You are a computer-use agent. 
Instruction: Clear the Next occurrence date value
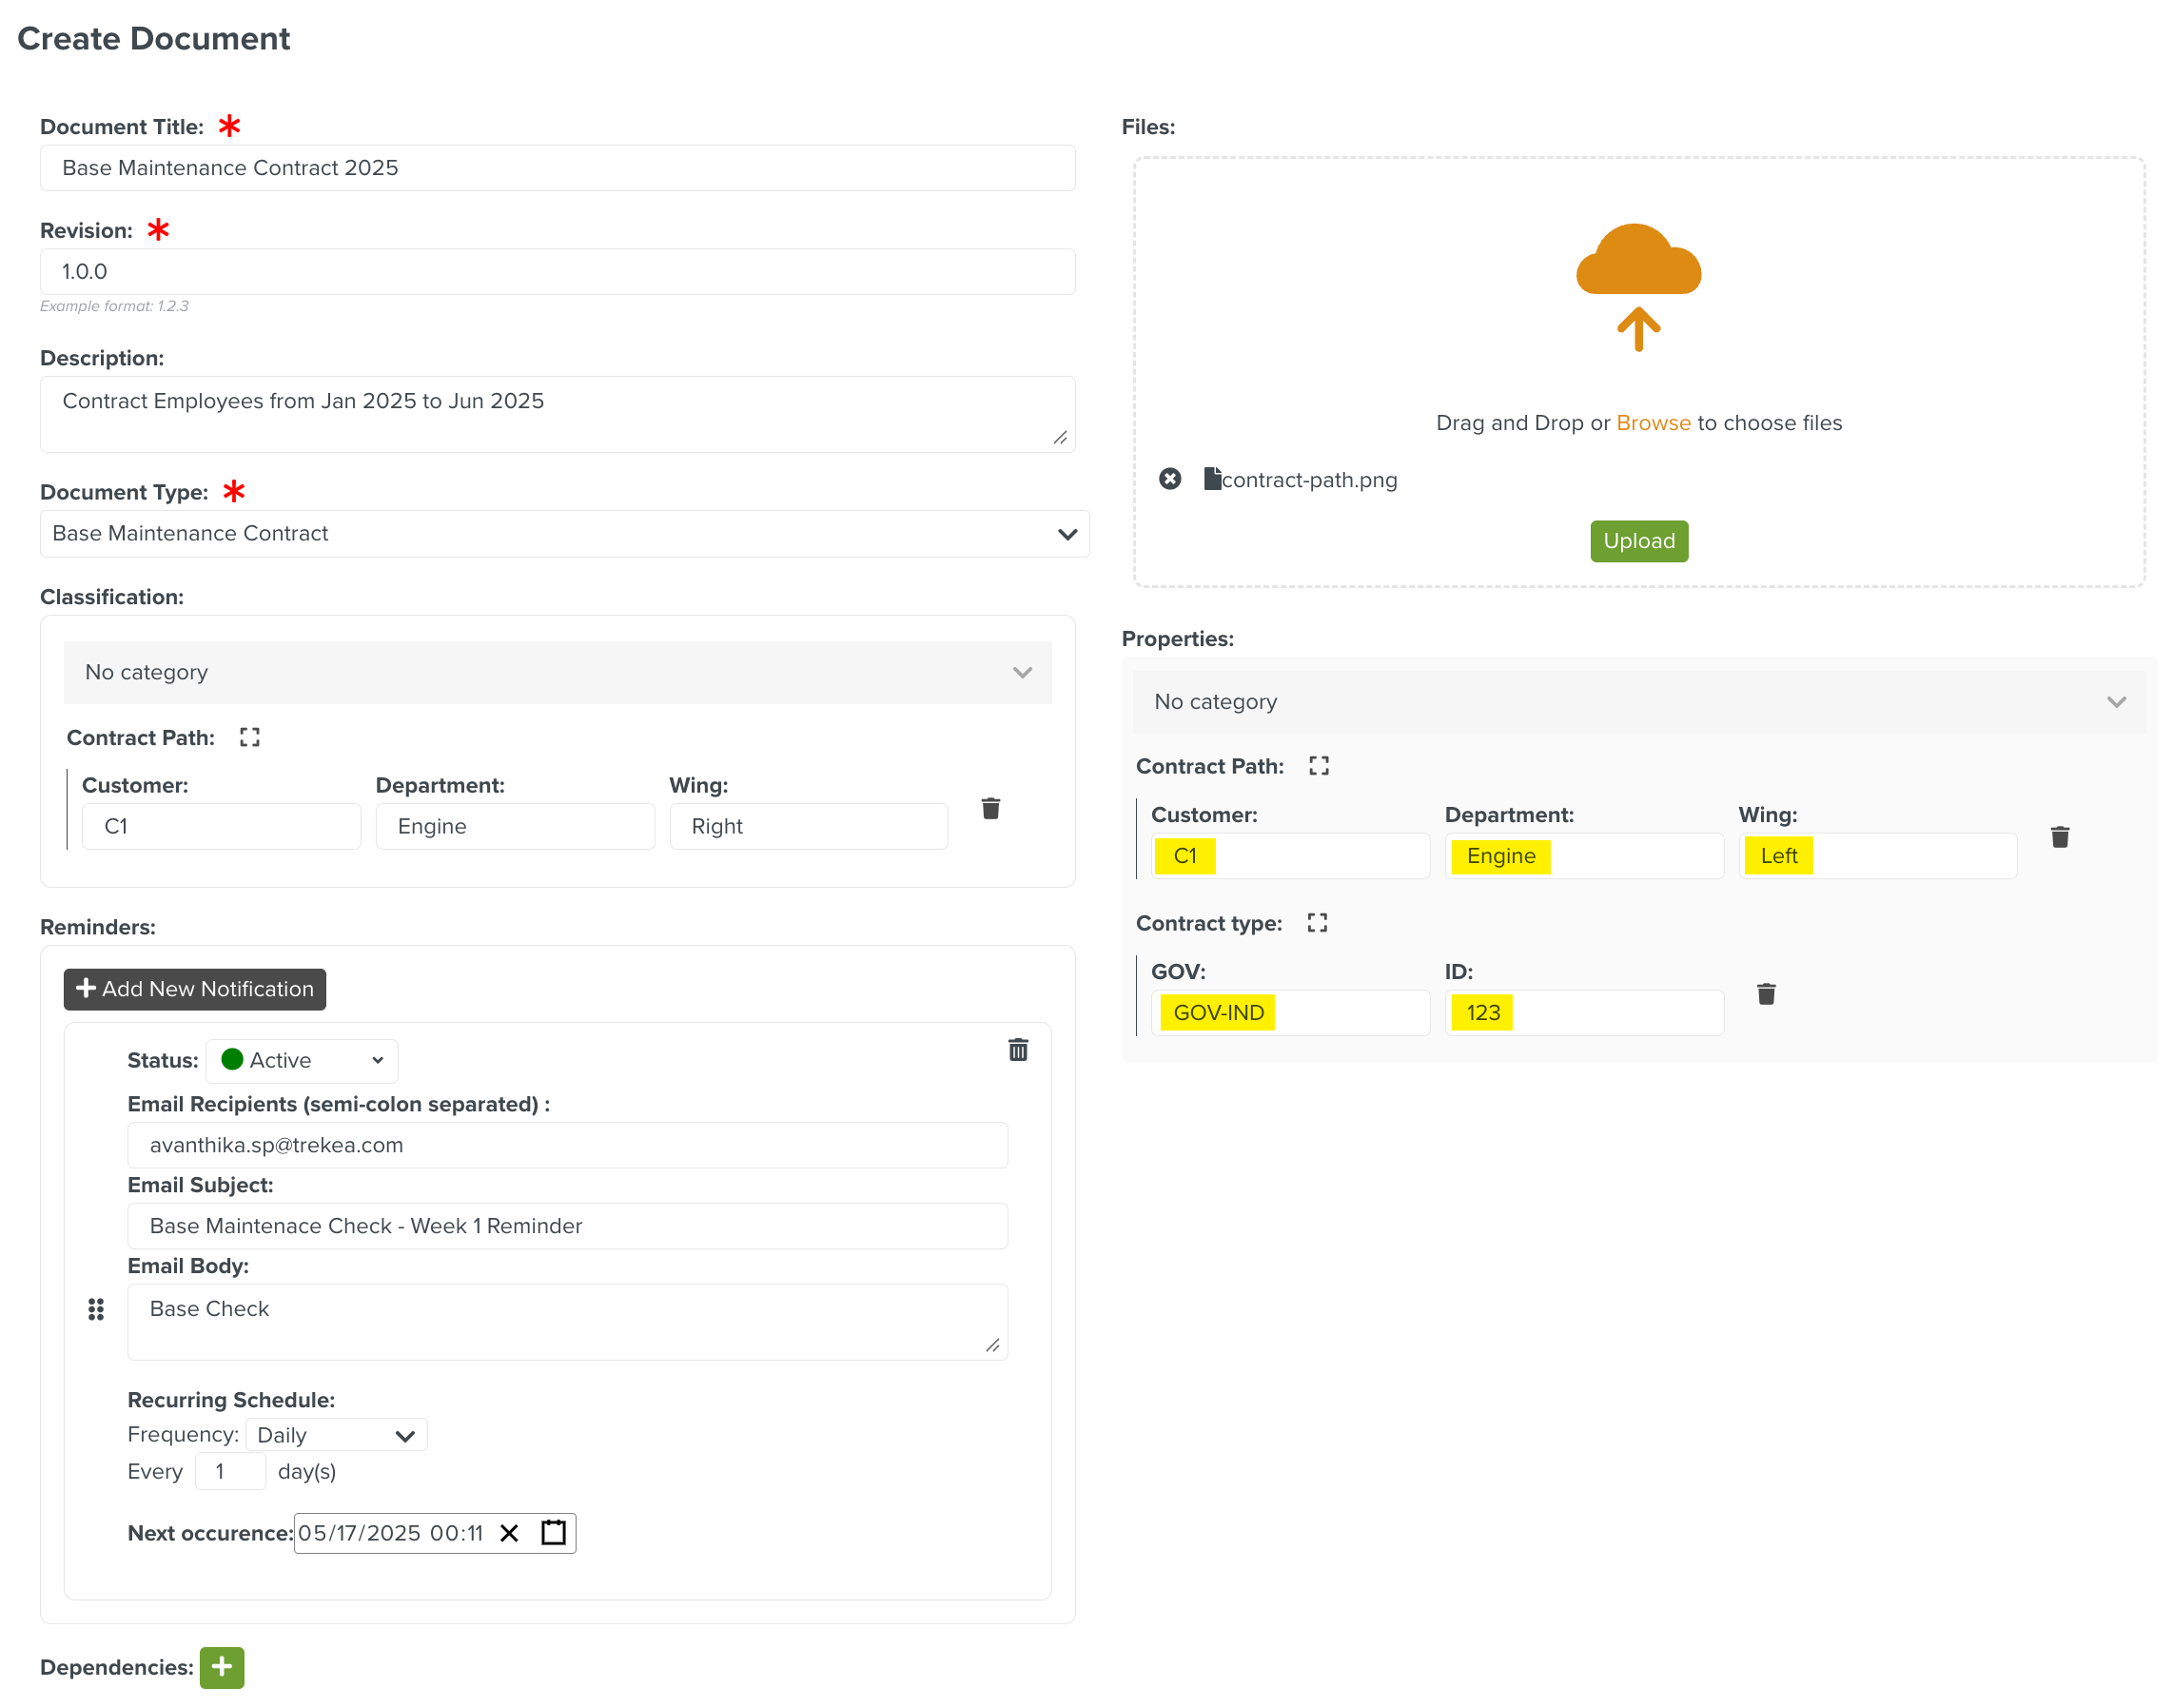[x=509, y=1532]
